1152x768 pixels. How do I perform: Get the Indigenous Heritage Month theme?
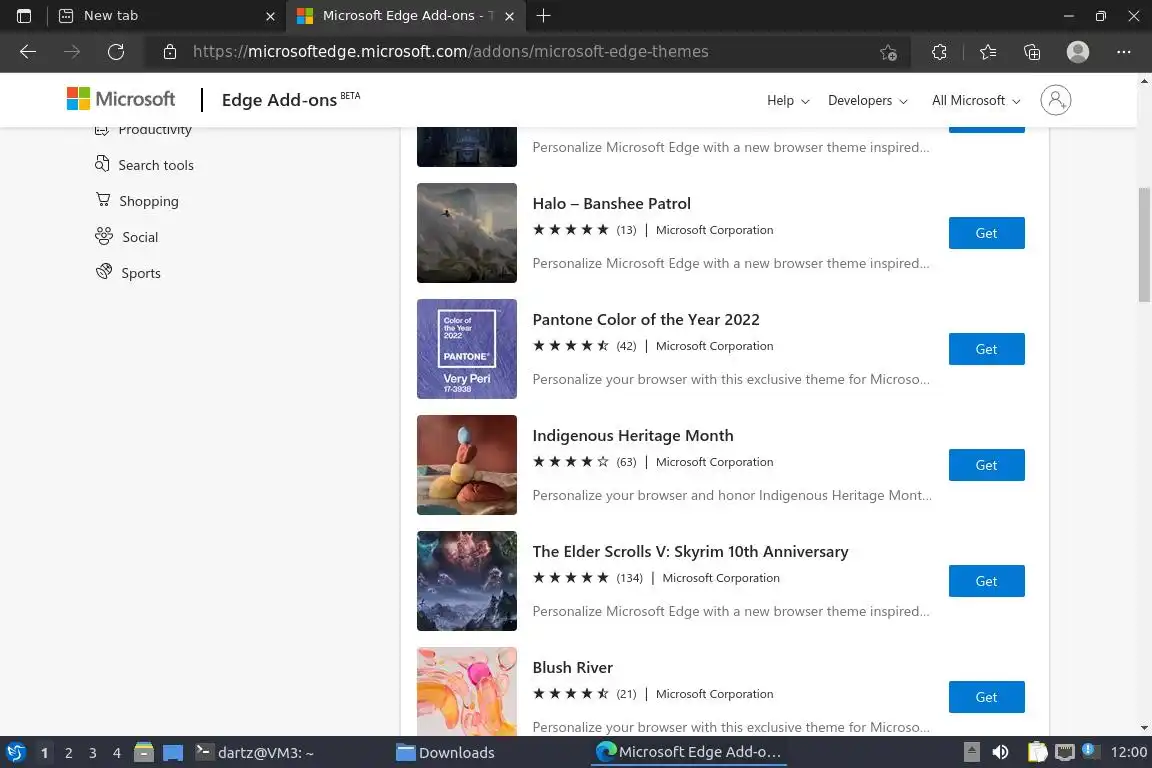pyautogui.click(x=986, y=465)
